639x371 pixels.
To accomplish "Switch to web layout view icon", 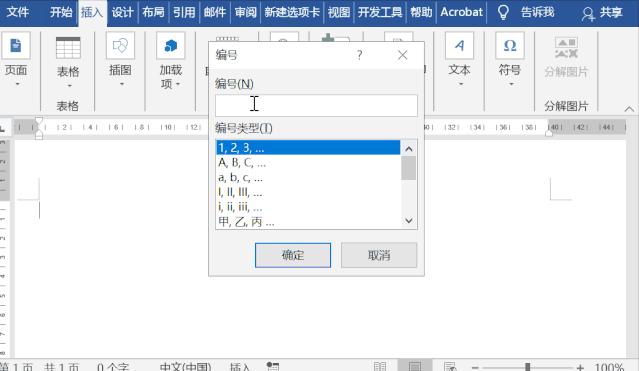I will 450,367.
